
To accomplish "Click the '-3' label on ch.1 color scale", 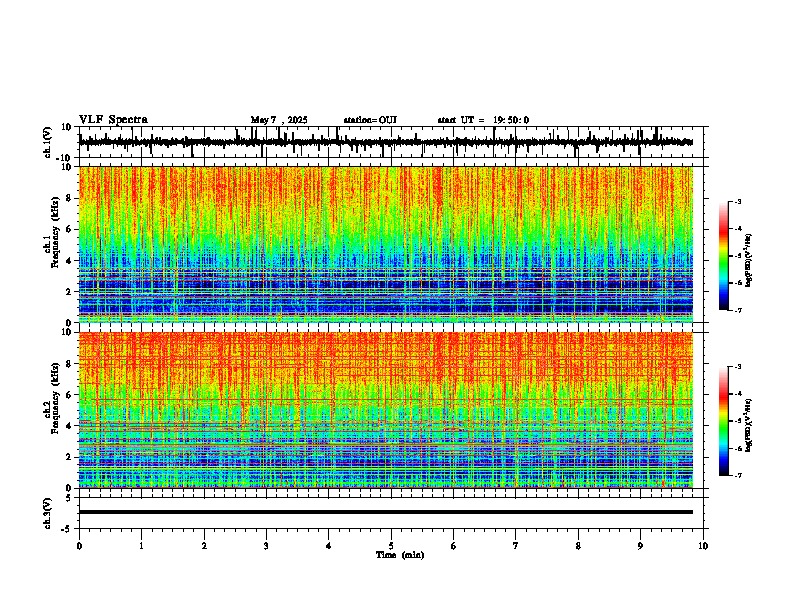I will 737,201.
